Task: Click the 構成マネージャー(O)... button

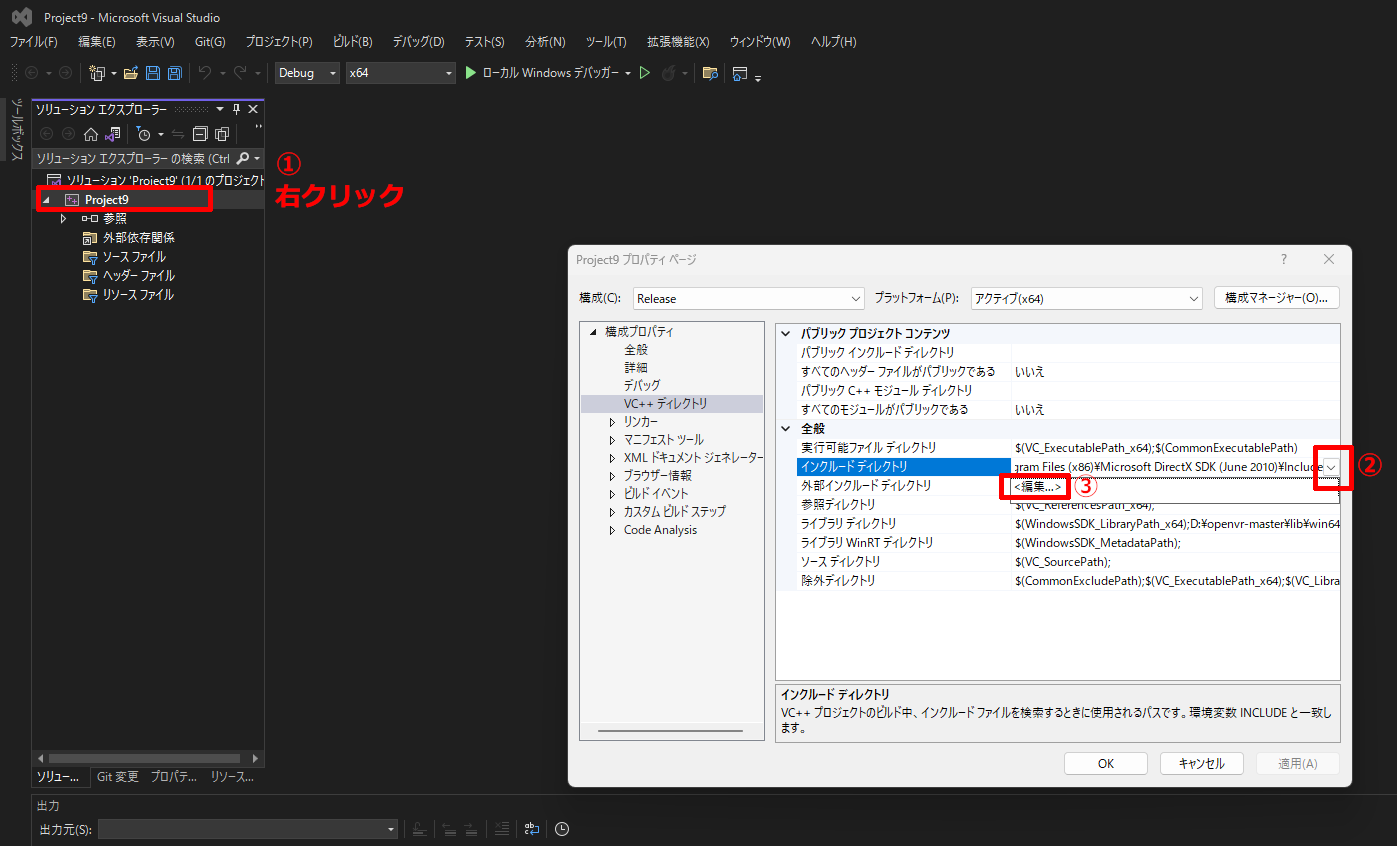Action: coord(1276,298)
